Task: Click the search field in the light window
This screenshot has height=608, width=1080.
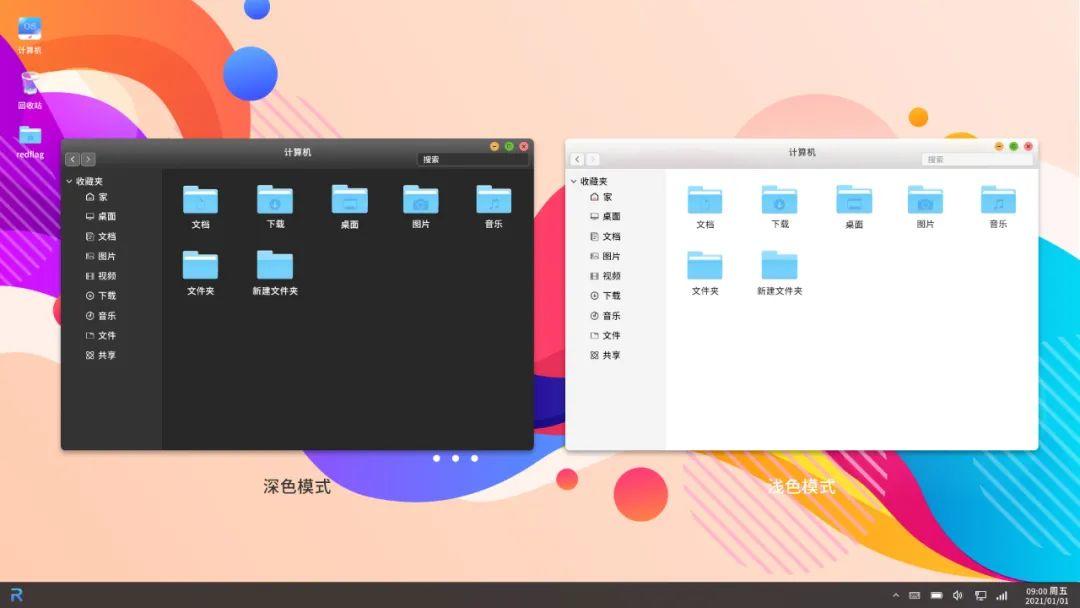Action: point(975,159)
